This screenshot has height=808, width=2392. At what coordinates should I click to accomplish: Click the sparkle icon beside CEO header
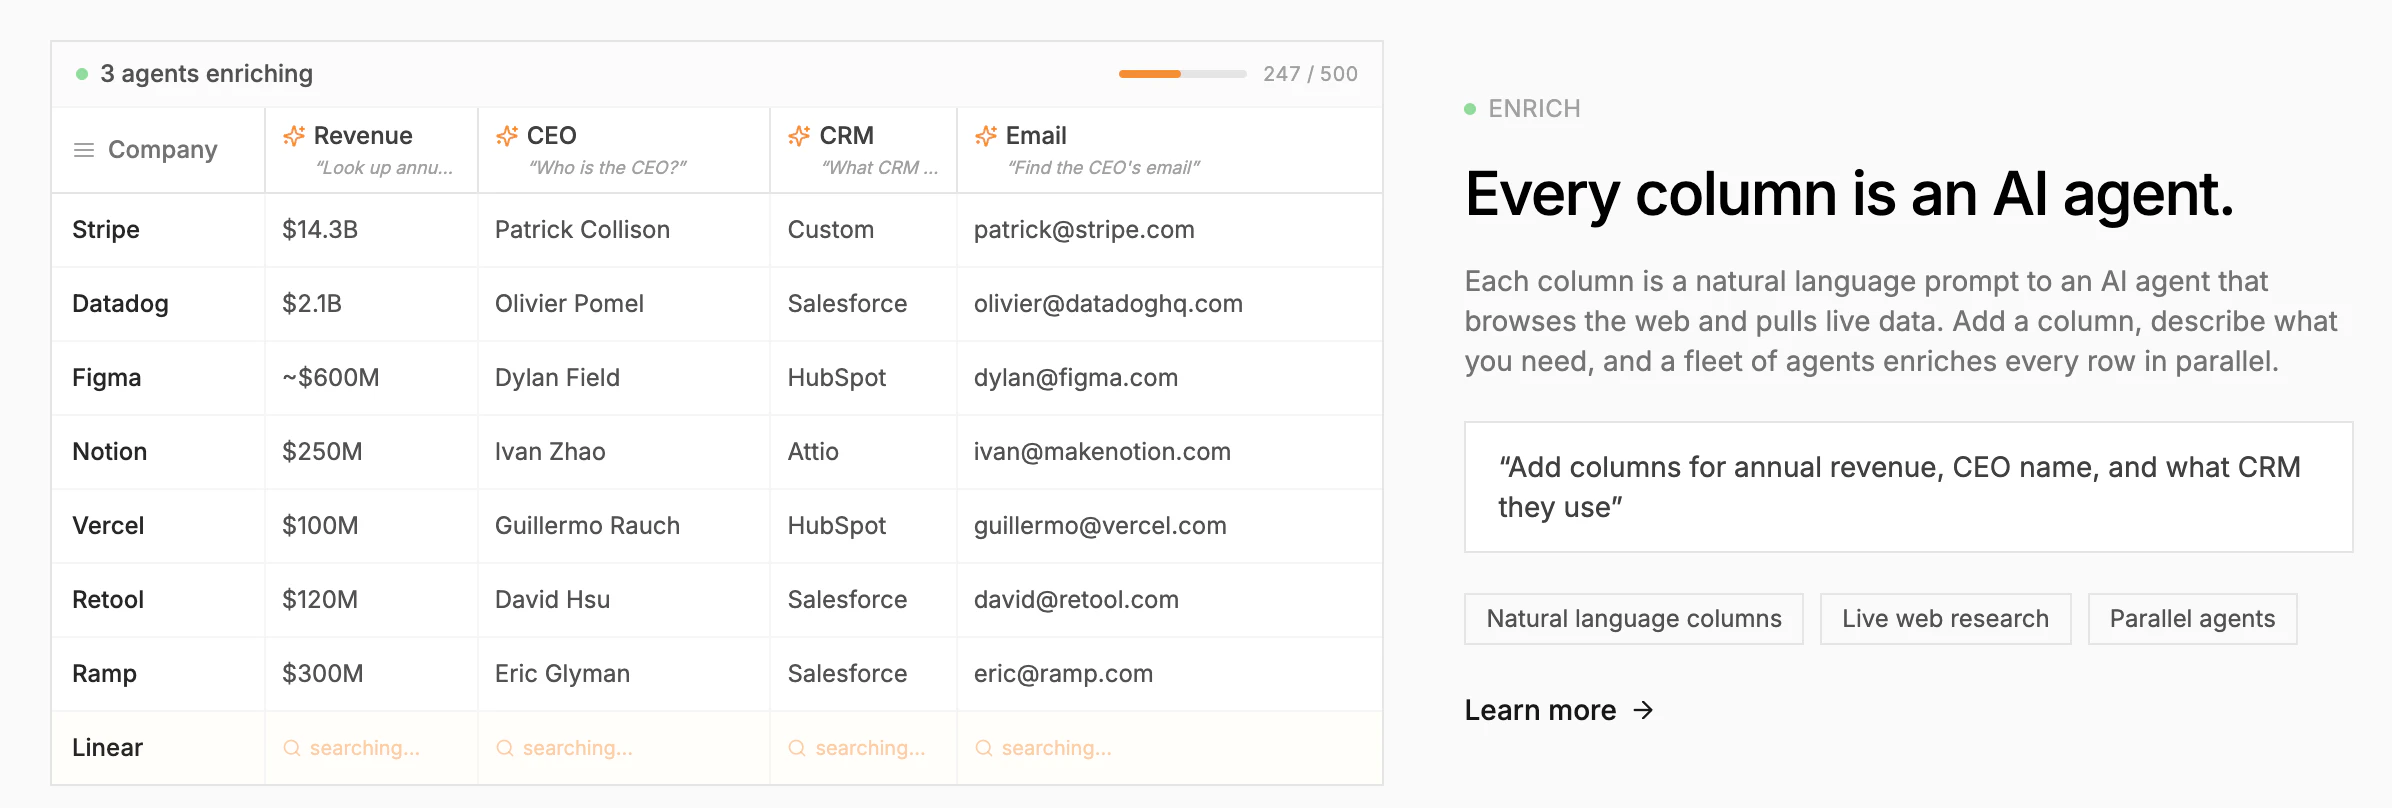507,136
